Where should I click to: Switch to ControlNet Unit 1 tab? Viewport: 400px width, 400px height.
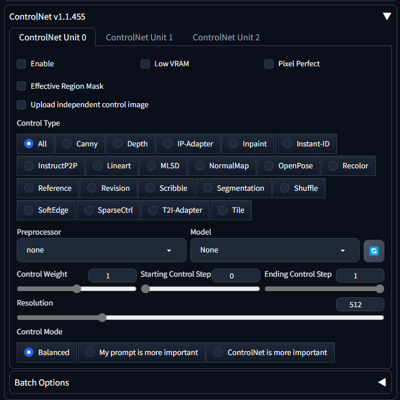pos(139,37)
